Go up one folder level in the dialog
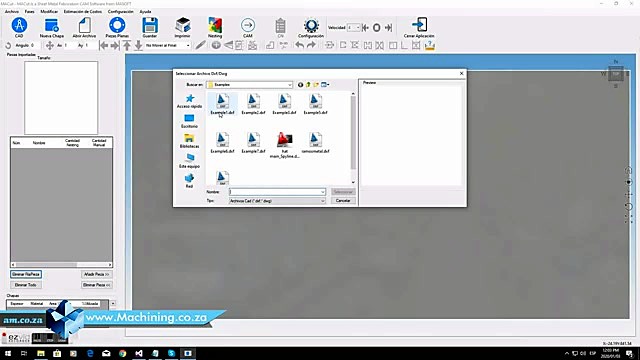Screen dimensions: 640x360 tap(308, 84)
